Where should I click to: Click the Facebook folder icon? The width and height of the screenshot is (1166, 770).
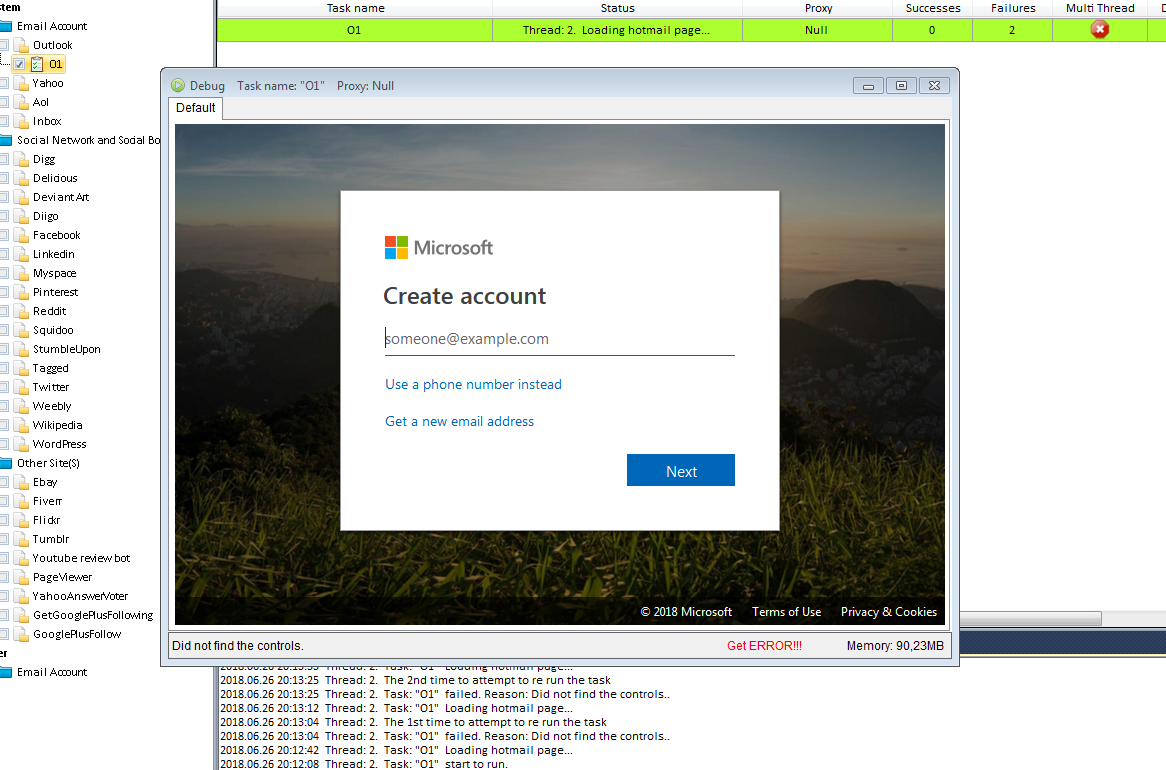pos(22,235)
